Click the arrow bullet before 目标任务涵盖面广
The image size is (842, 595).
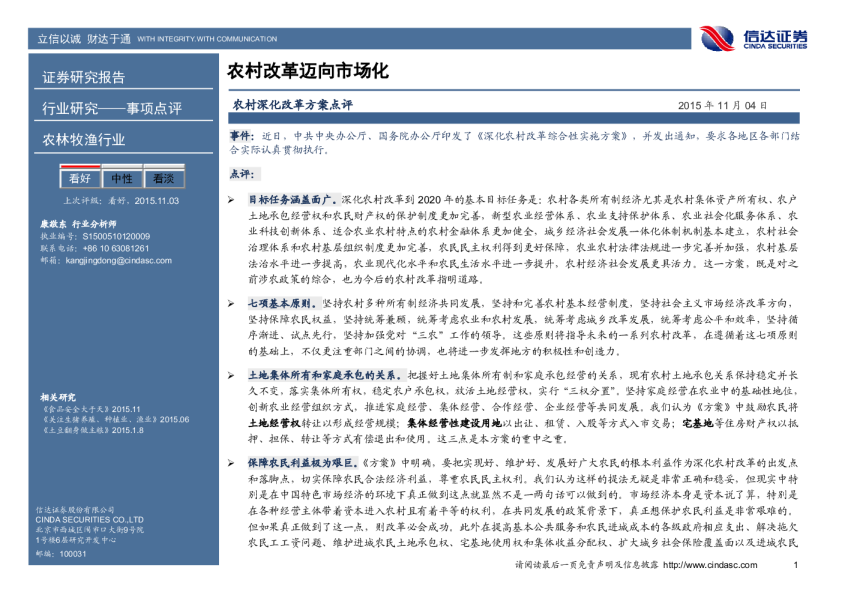pos(230,200)
